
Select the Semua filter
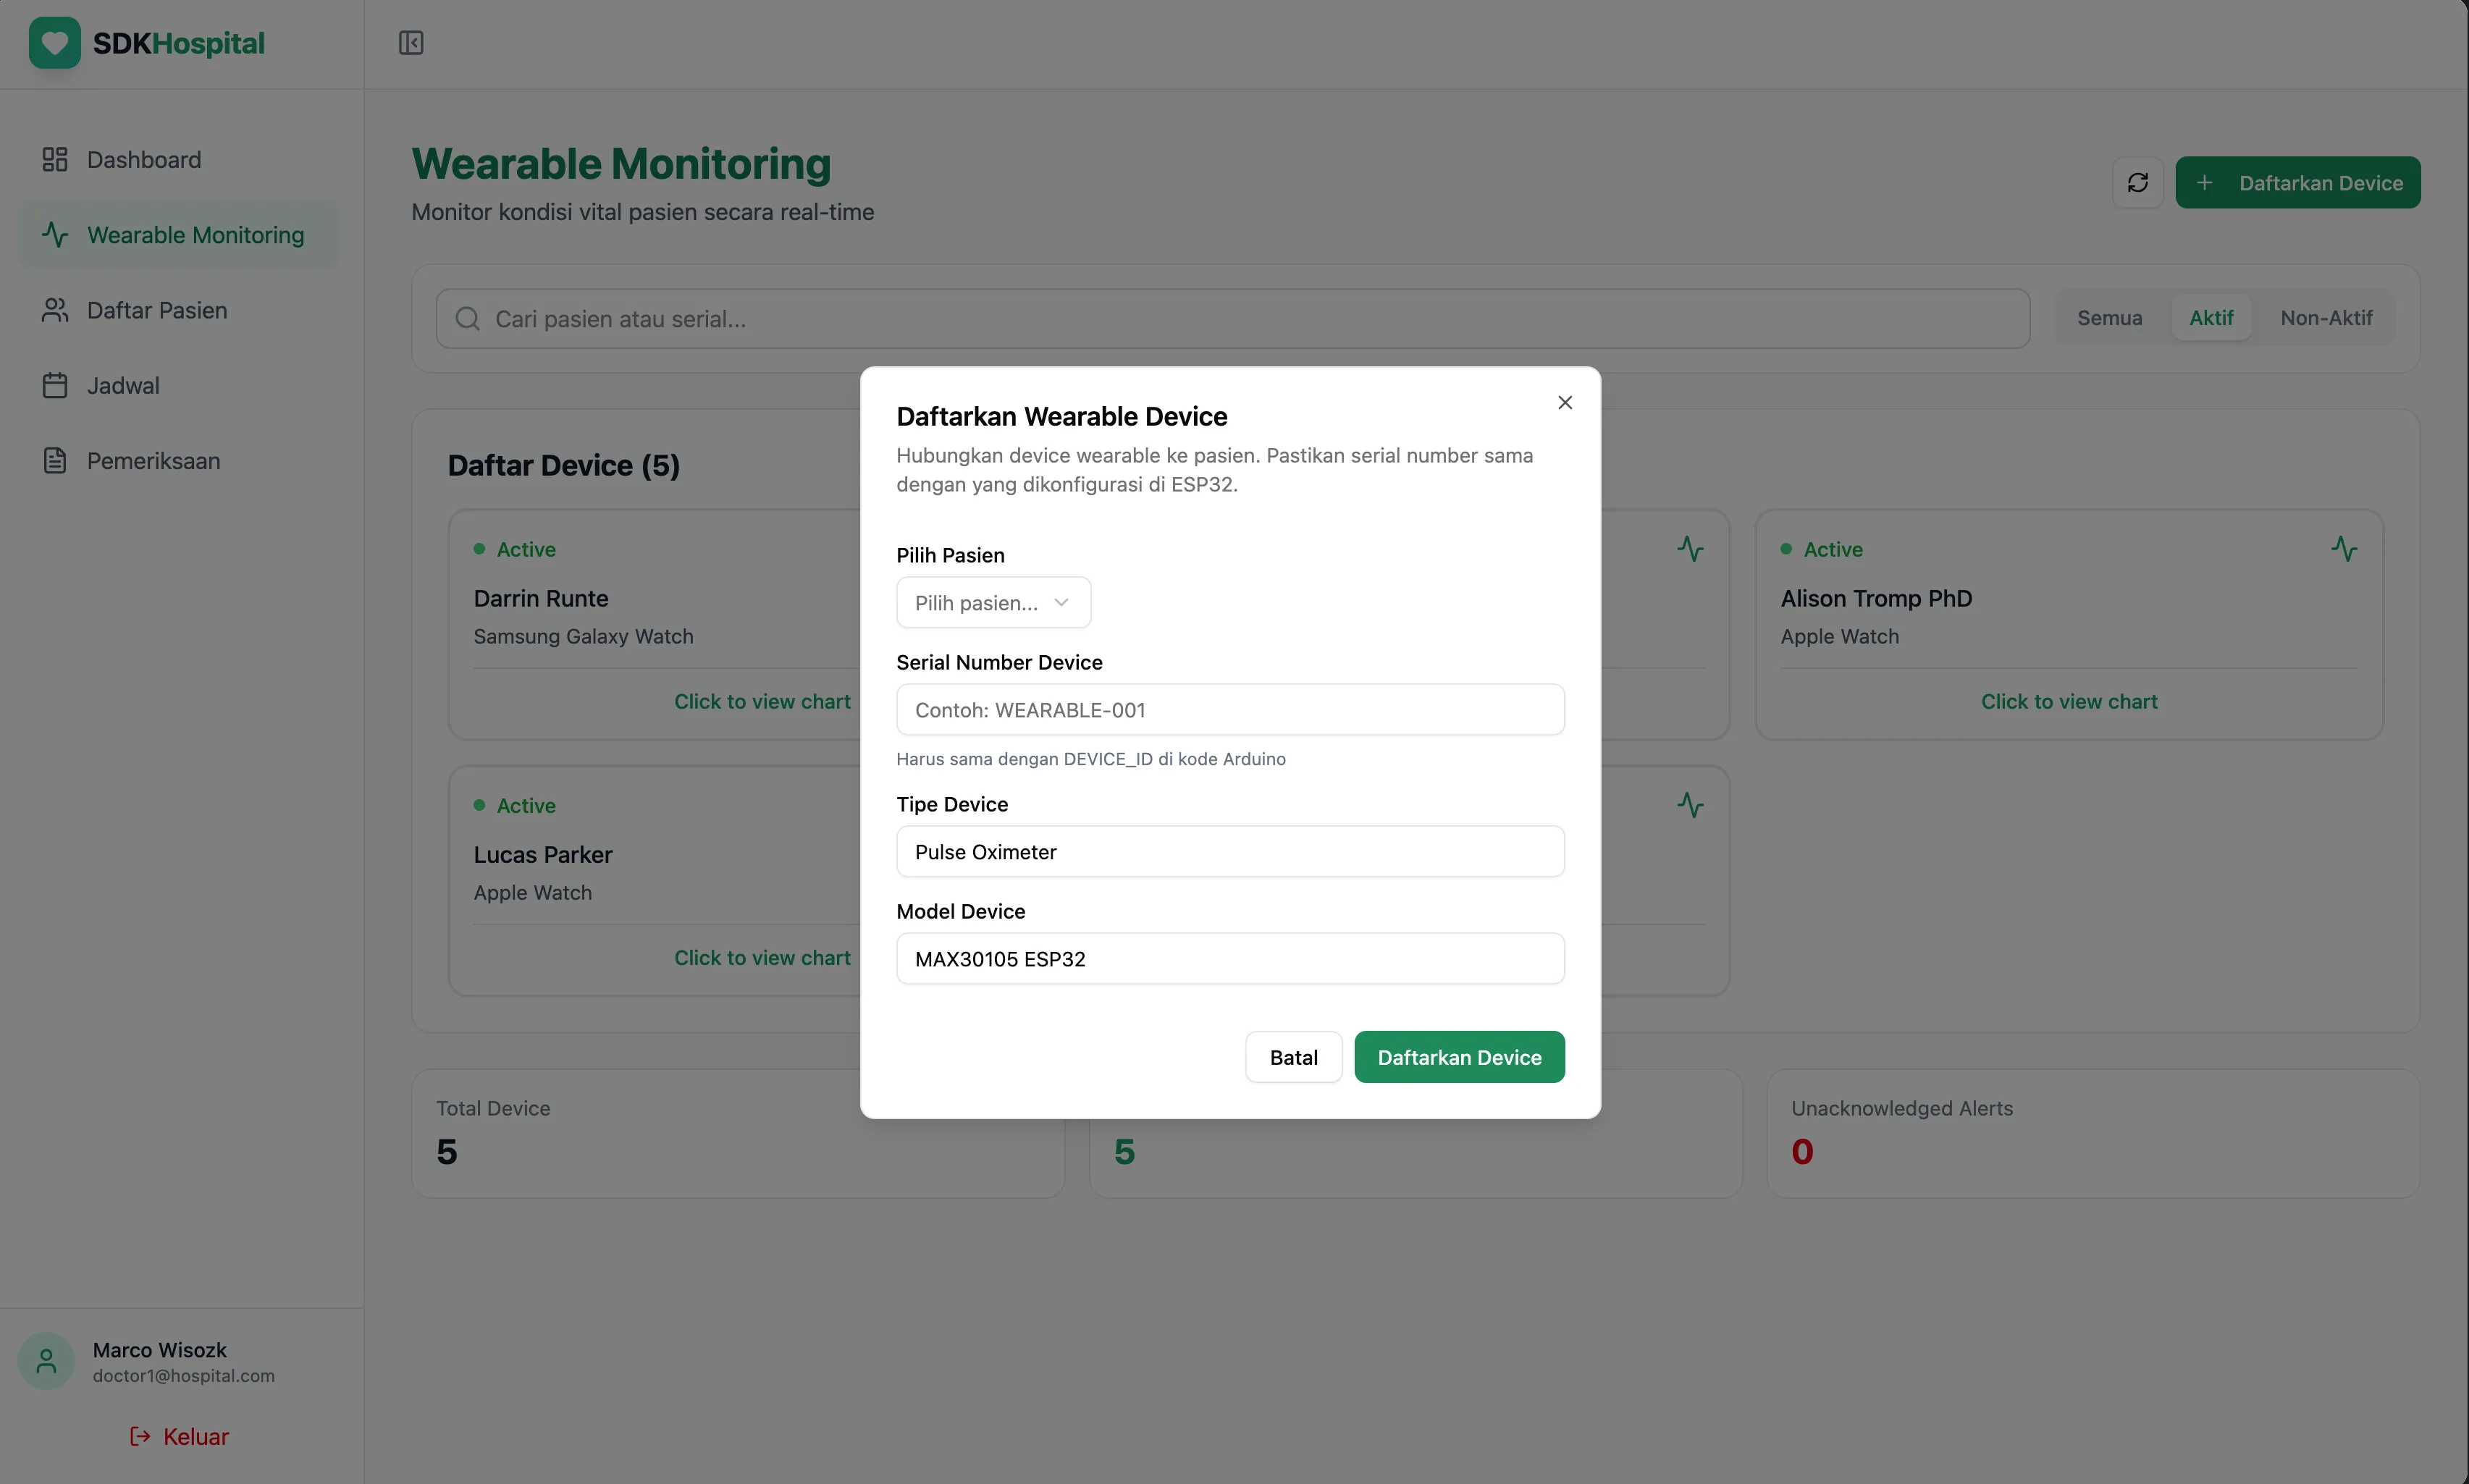tap(2110, 317)
